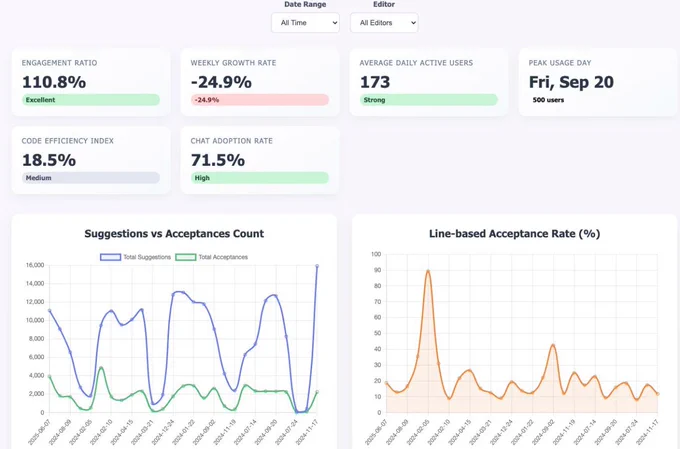Click the 500 users label

point(548,100)
